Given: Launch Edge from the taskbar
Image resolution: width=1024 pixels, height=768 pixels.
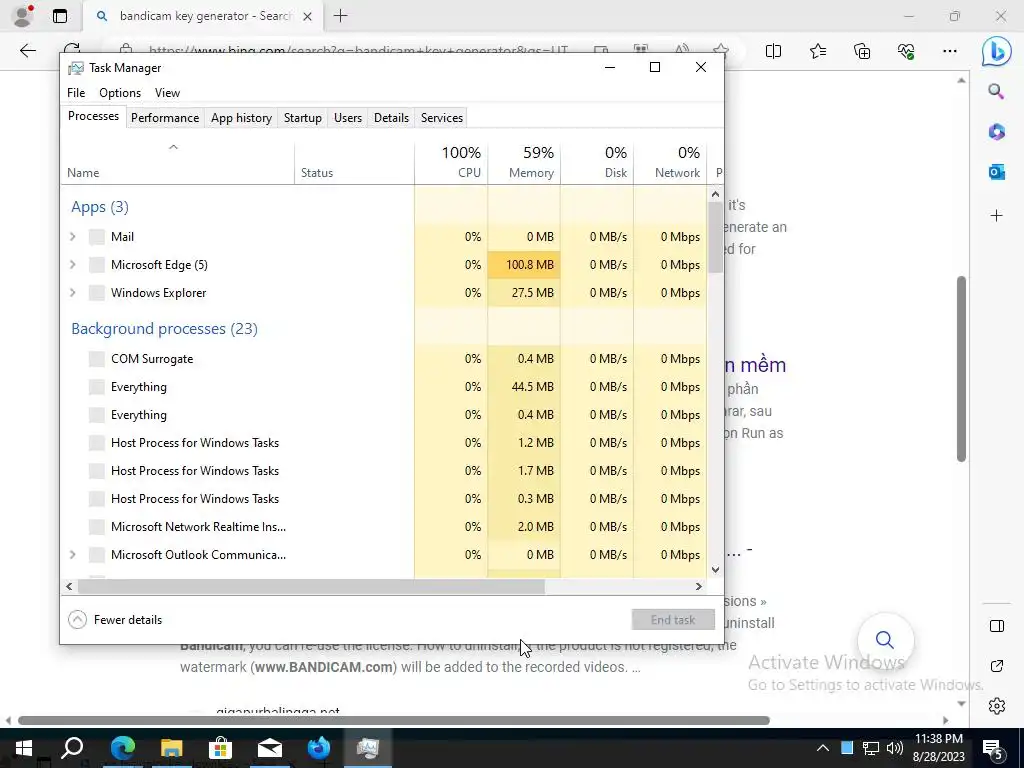Looking at the screenshot, I should tap(122, 748).
